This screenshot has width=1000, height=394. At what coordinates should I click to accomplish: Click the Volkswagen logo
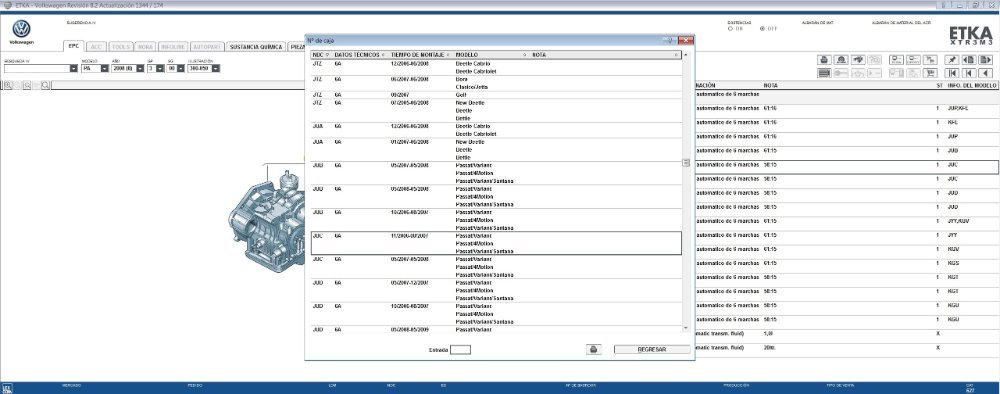coord(22,29)
